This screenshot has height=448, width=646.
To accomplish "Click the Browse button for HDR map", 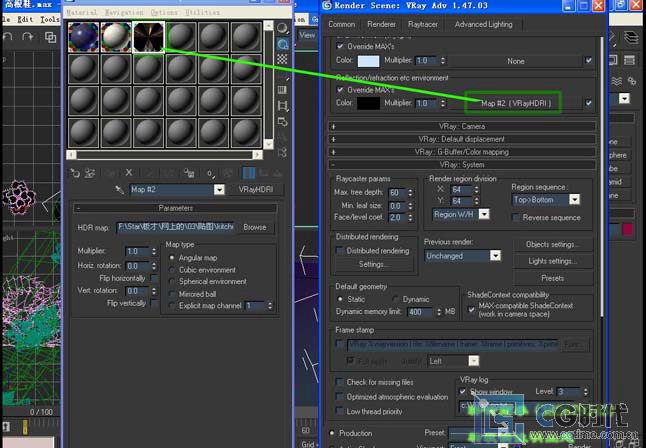I will (x=255, y=227).
